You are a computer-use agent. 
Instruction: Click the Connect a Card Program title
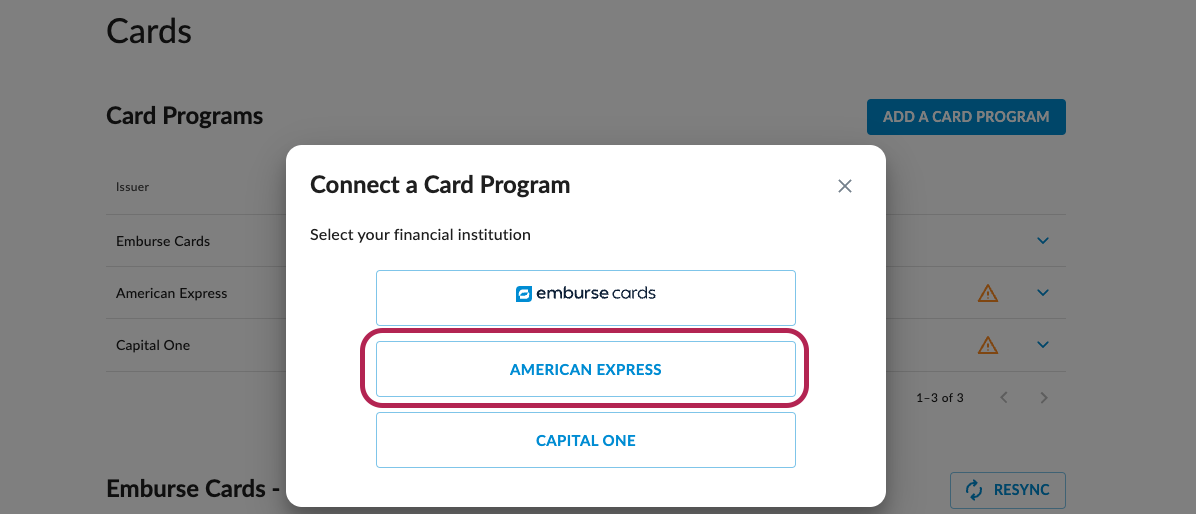tap(440, 185)
